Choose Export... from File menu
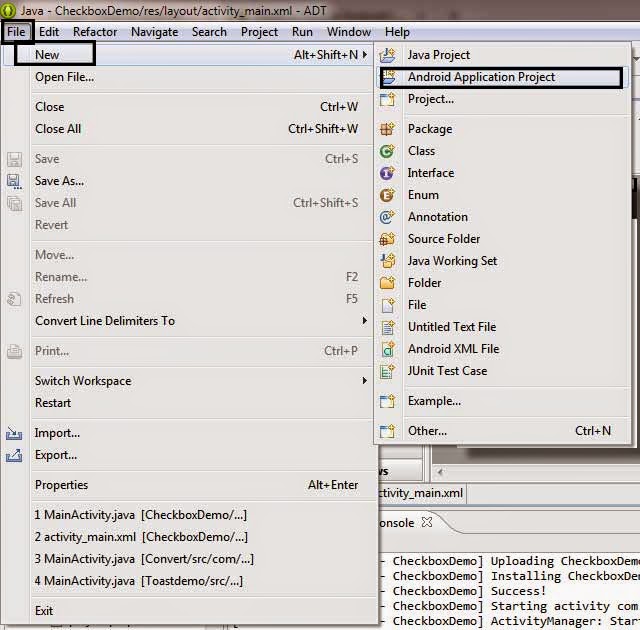 point(188,455)
